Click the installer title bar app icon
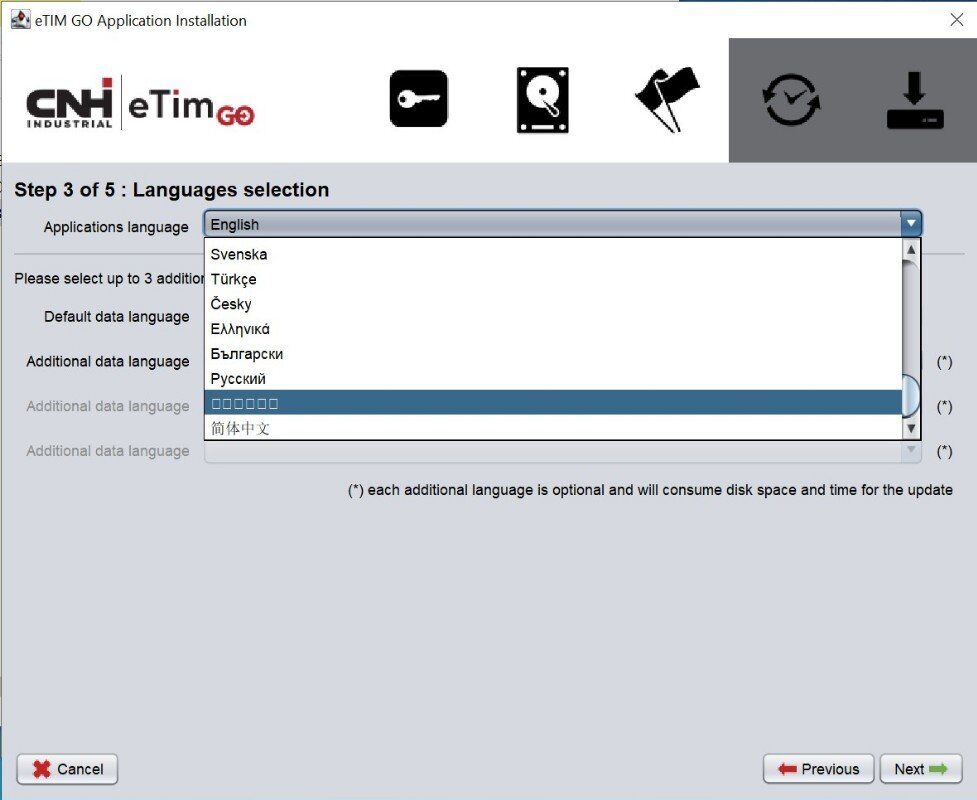Image resolution: width=977 pixels, height=800 pixels. [21, 19]
